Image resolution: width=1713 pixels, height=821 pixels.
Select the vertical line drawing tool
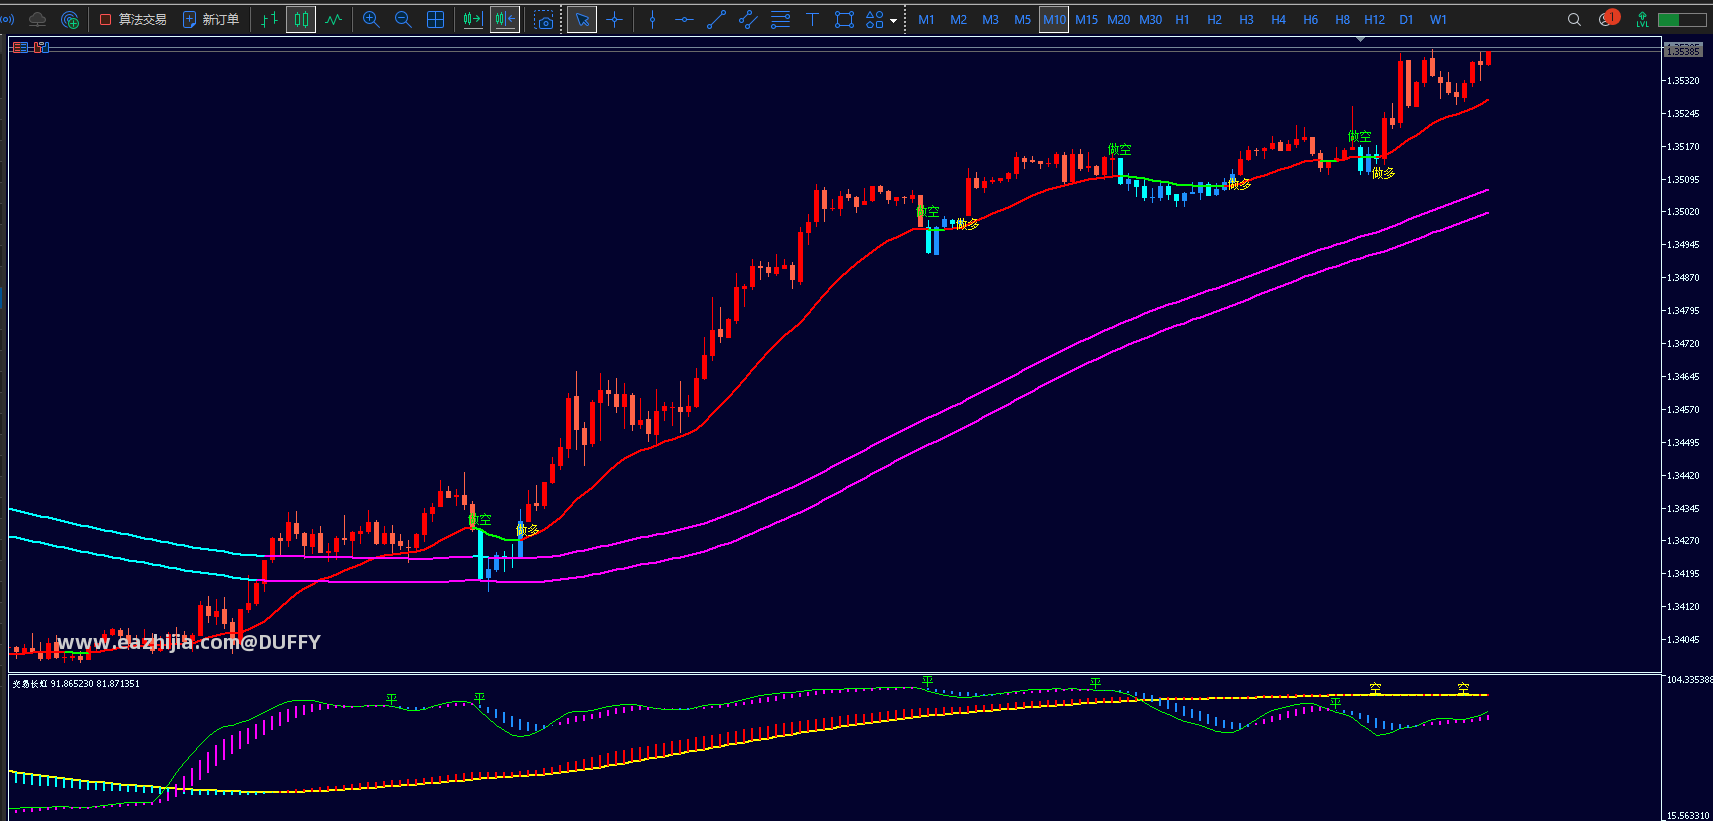(x=652, y=19)
